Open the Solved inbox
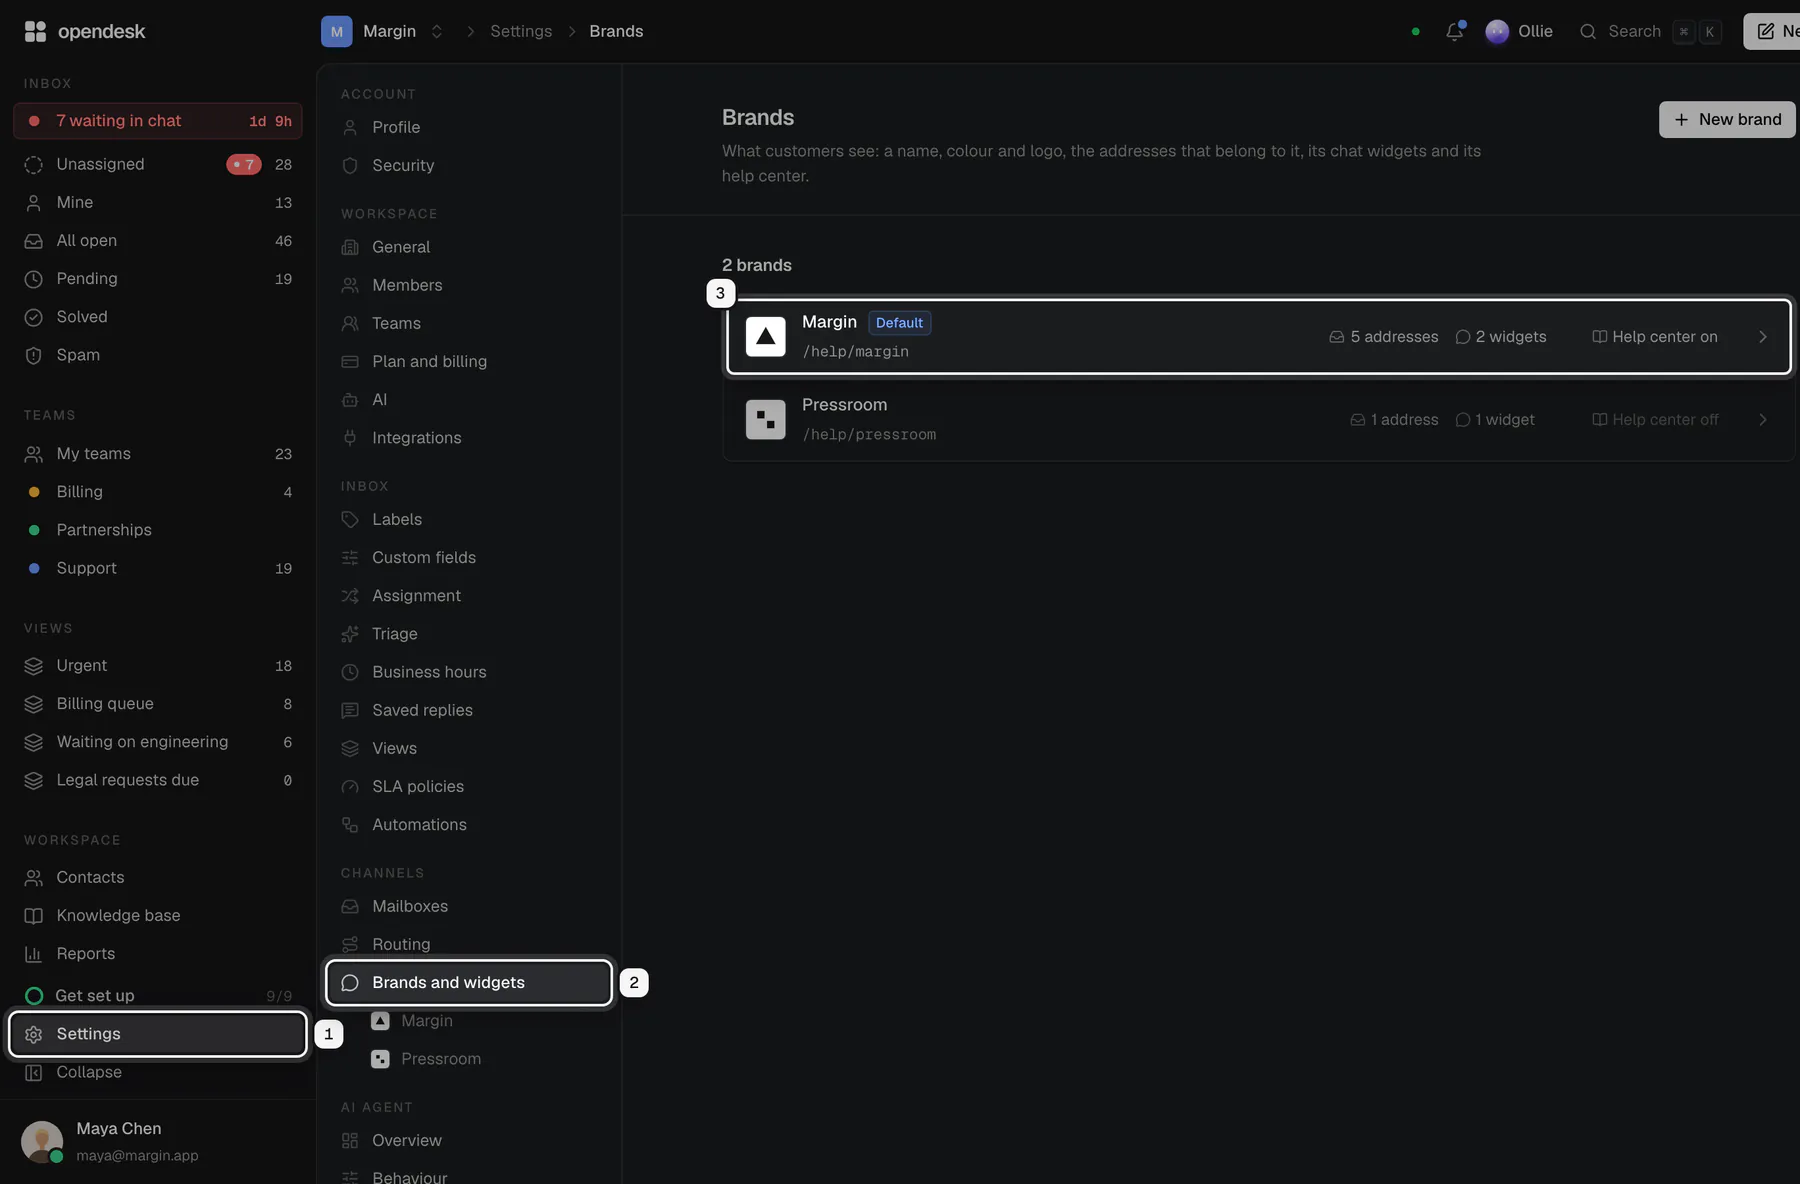Screen dimensions: 1800x1184 pos(158,317)
